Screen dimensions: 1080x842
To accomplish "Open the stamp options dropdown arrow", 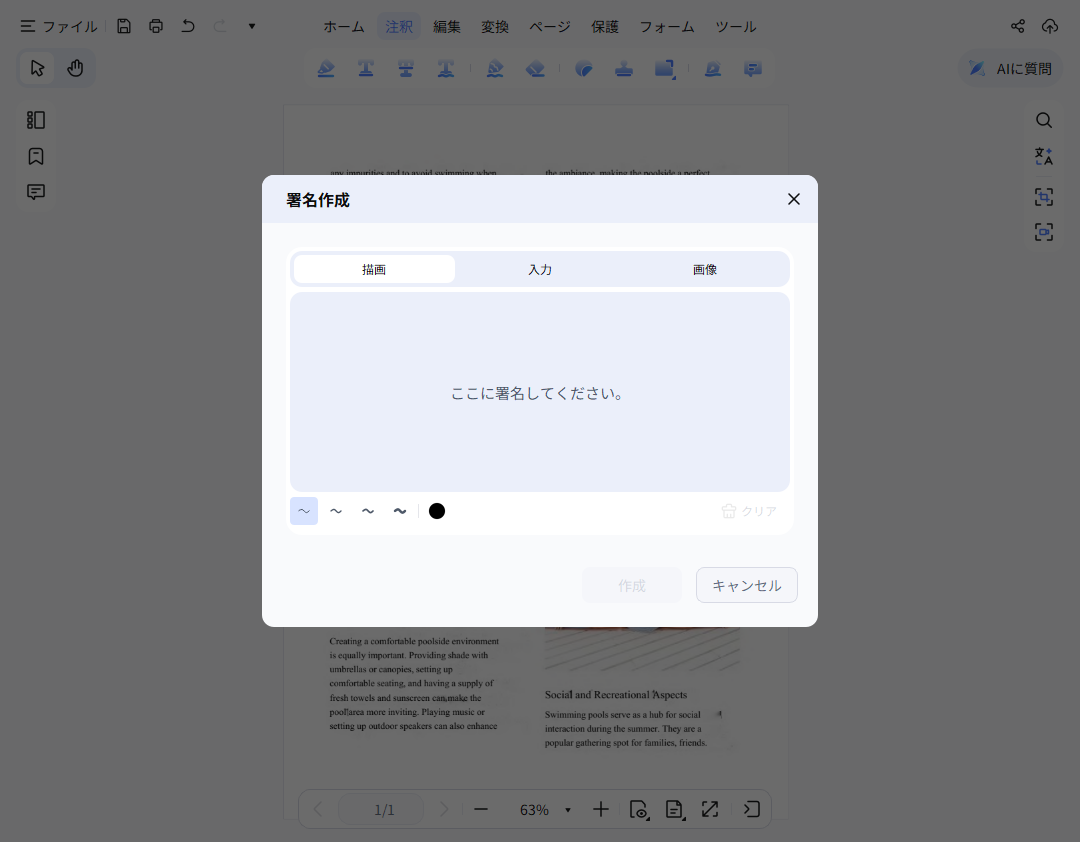I will coord(674,78).
